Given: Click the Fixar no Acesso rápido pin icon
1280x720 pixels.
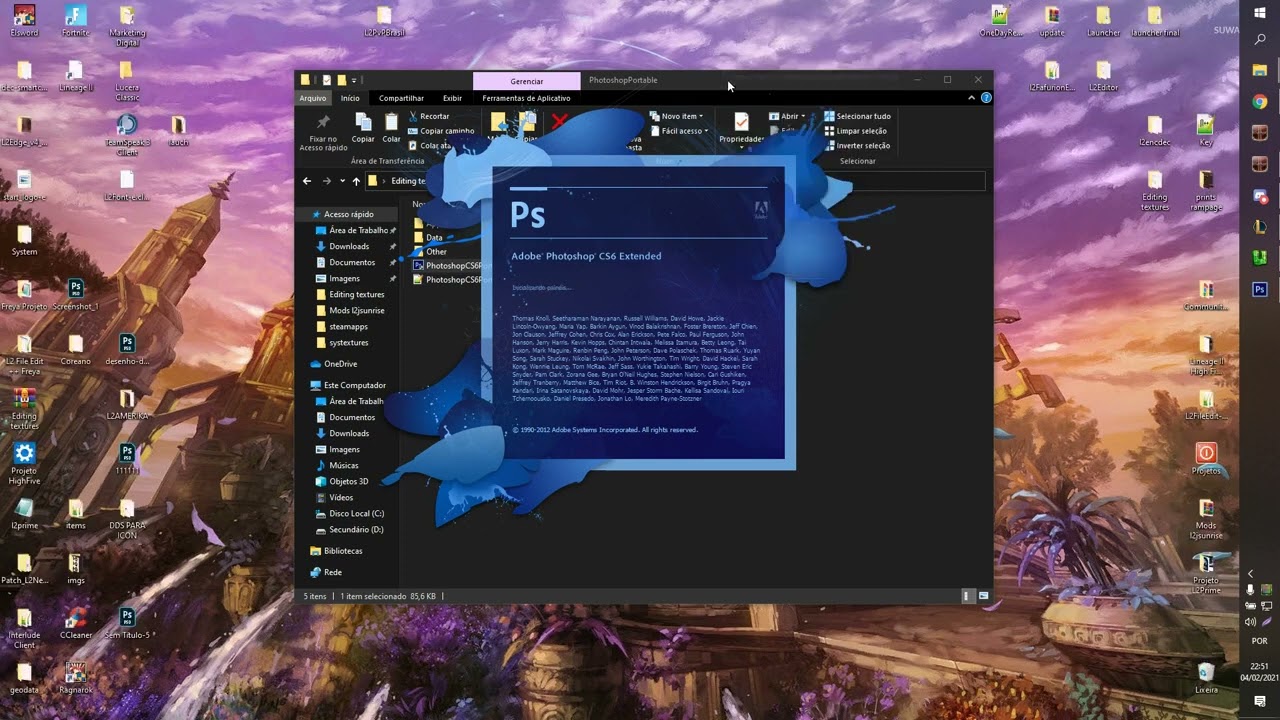Looking at the screenshot, I should pos(323,123).
